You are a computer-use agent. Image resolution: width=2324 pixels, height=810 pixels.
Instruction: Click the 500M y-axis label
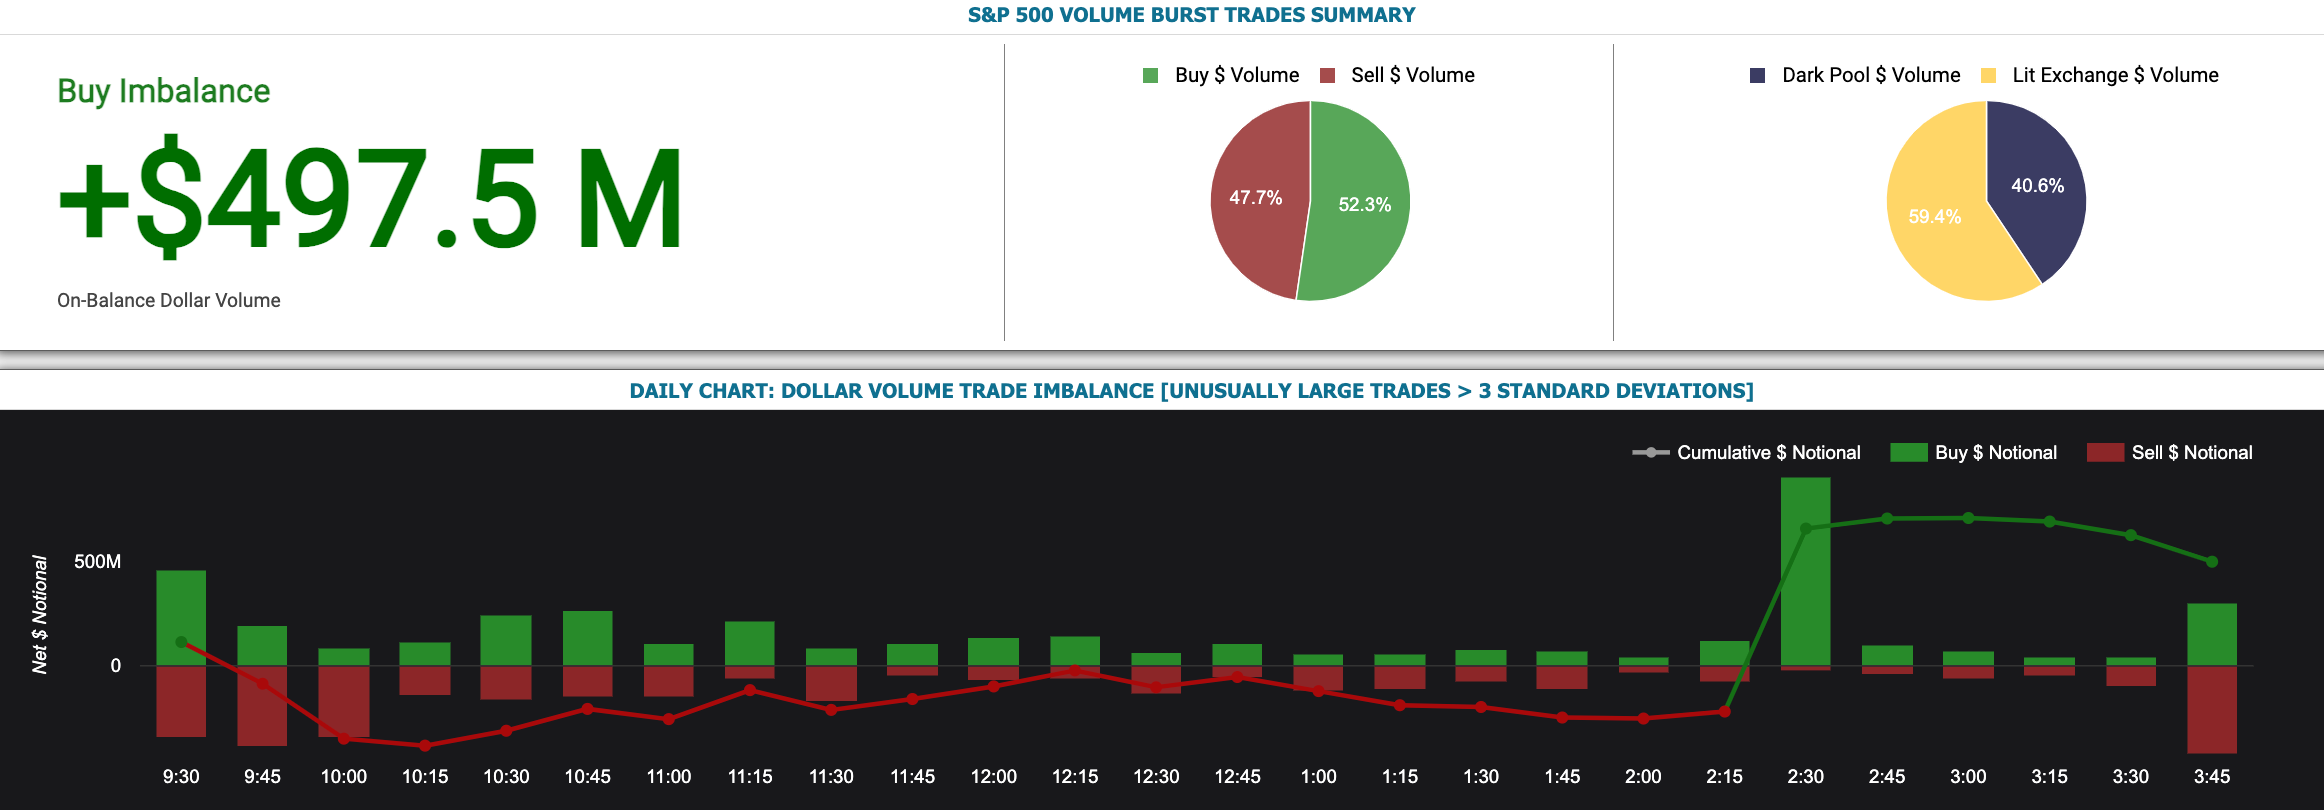[x=97, y=562]
